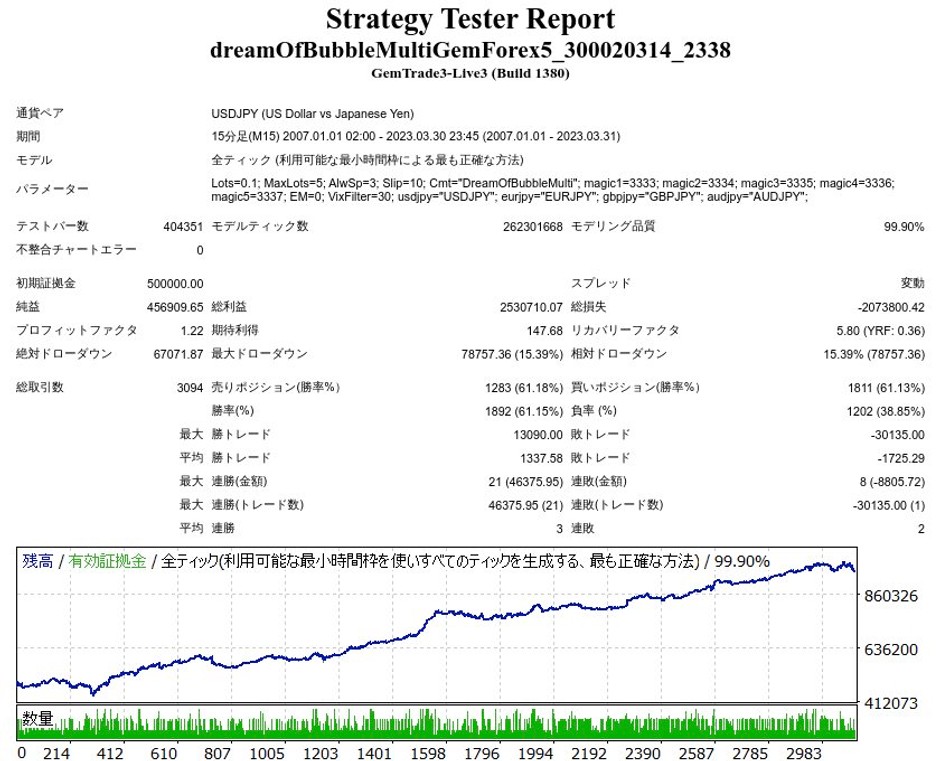The image size is (940, 761).
Task: Select net profit value 456909.65
Action: pyautogui.click(x=175, y=307)
